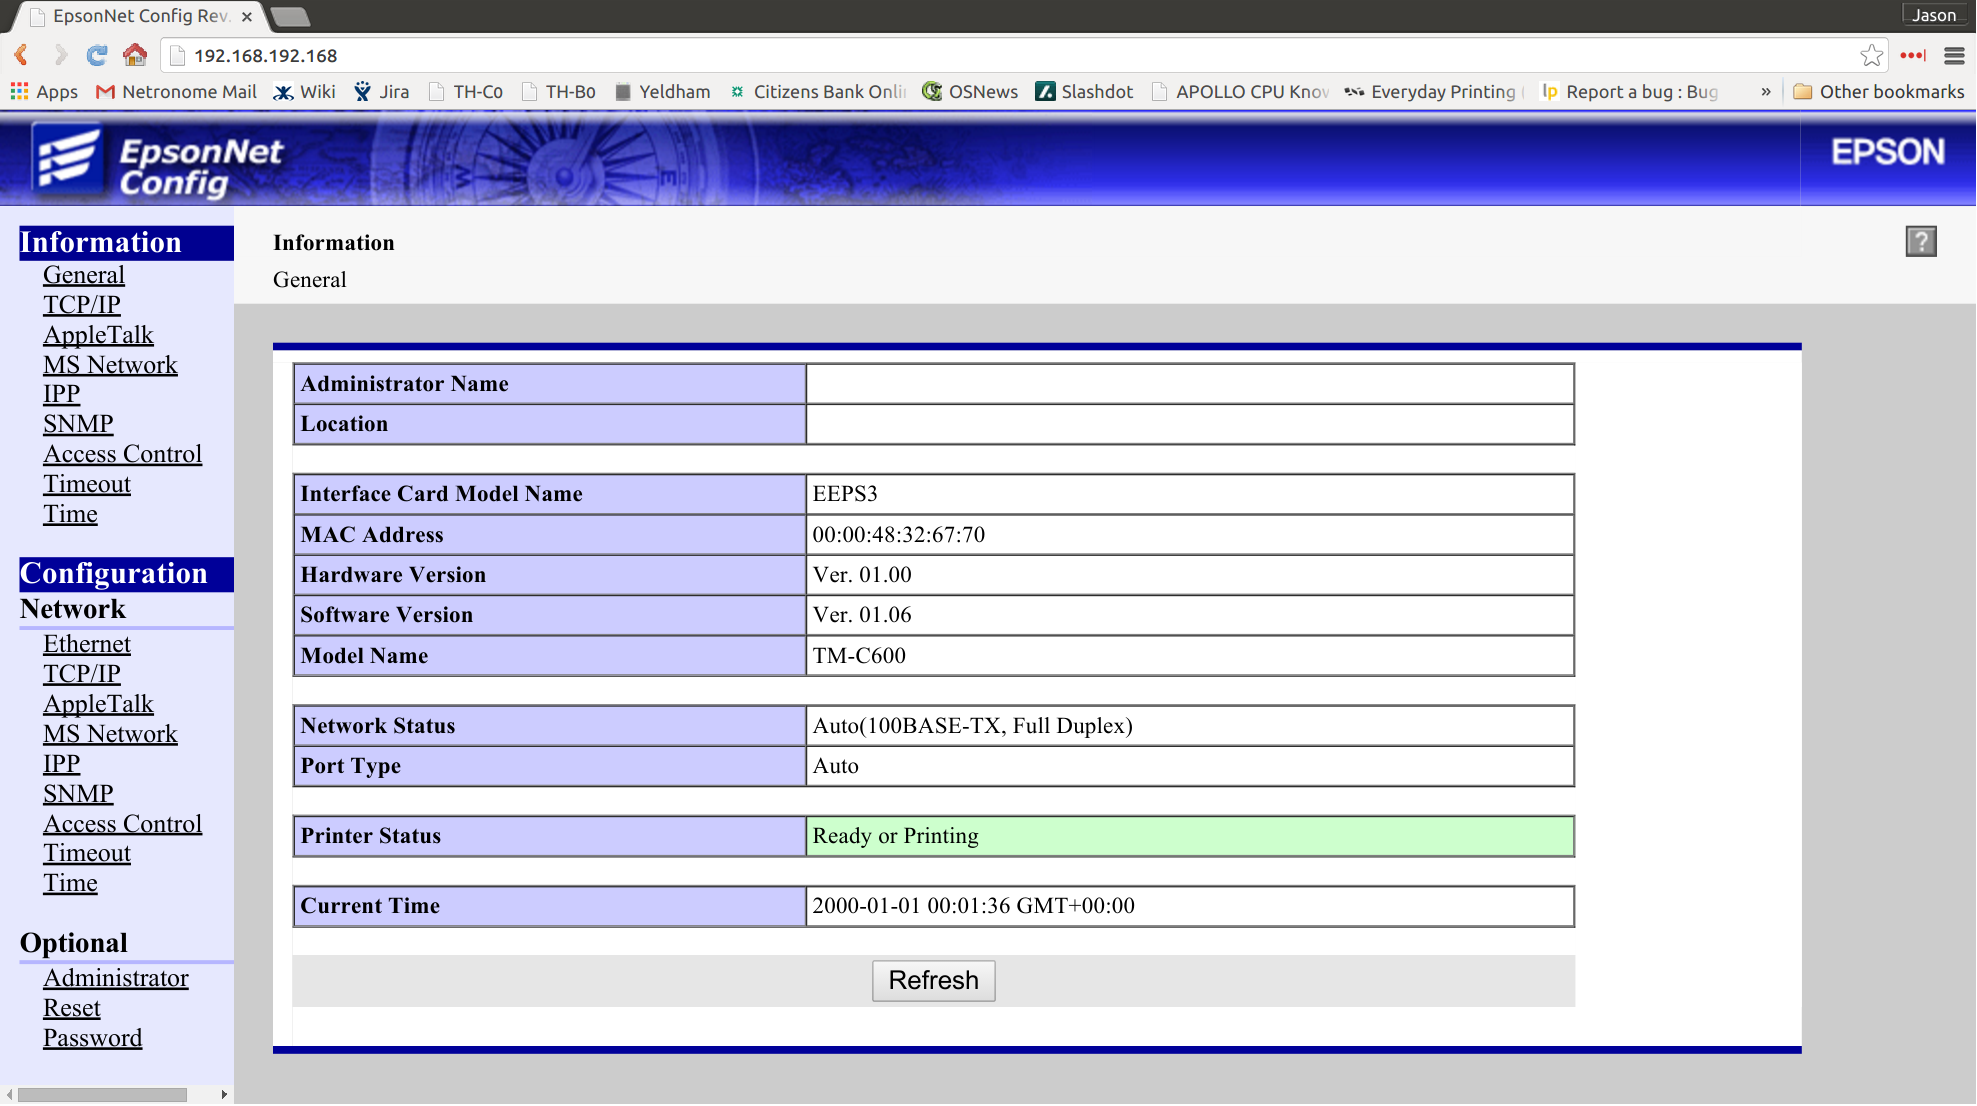Reload the page with the refresh icon

tap(97, 55)
